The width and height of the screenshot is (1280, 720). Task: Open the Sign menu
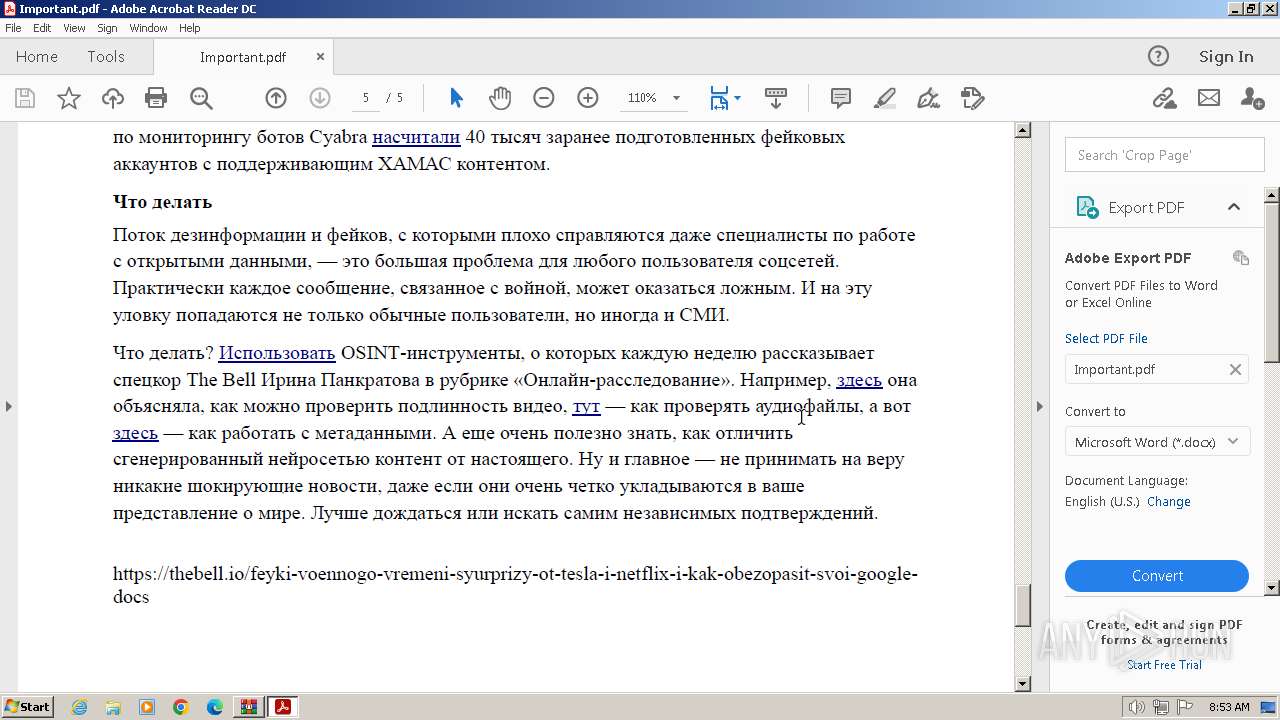(x=107, y=28)
